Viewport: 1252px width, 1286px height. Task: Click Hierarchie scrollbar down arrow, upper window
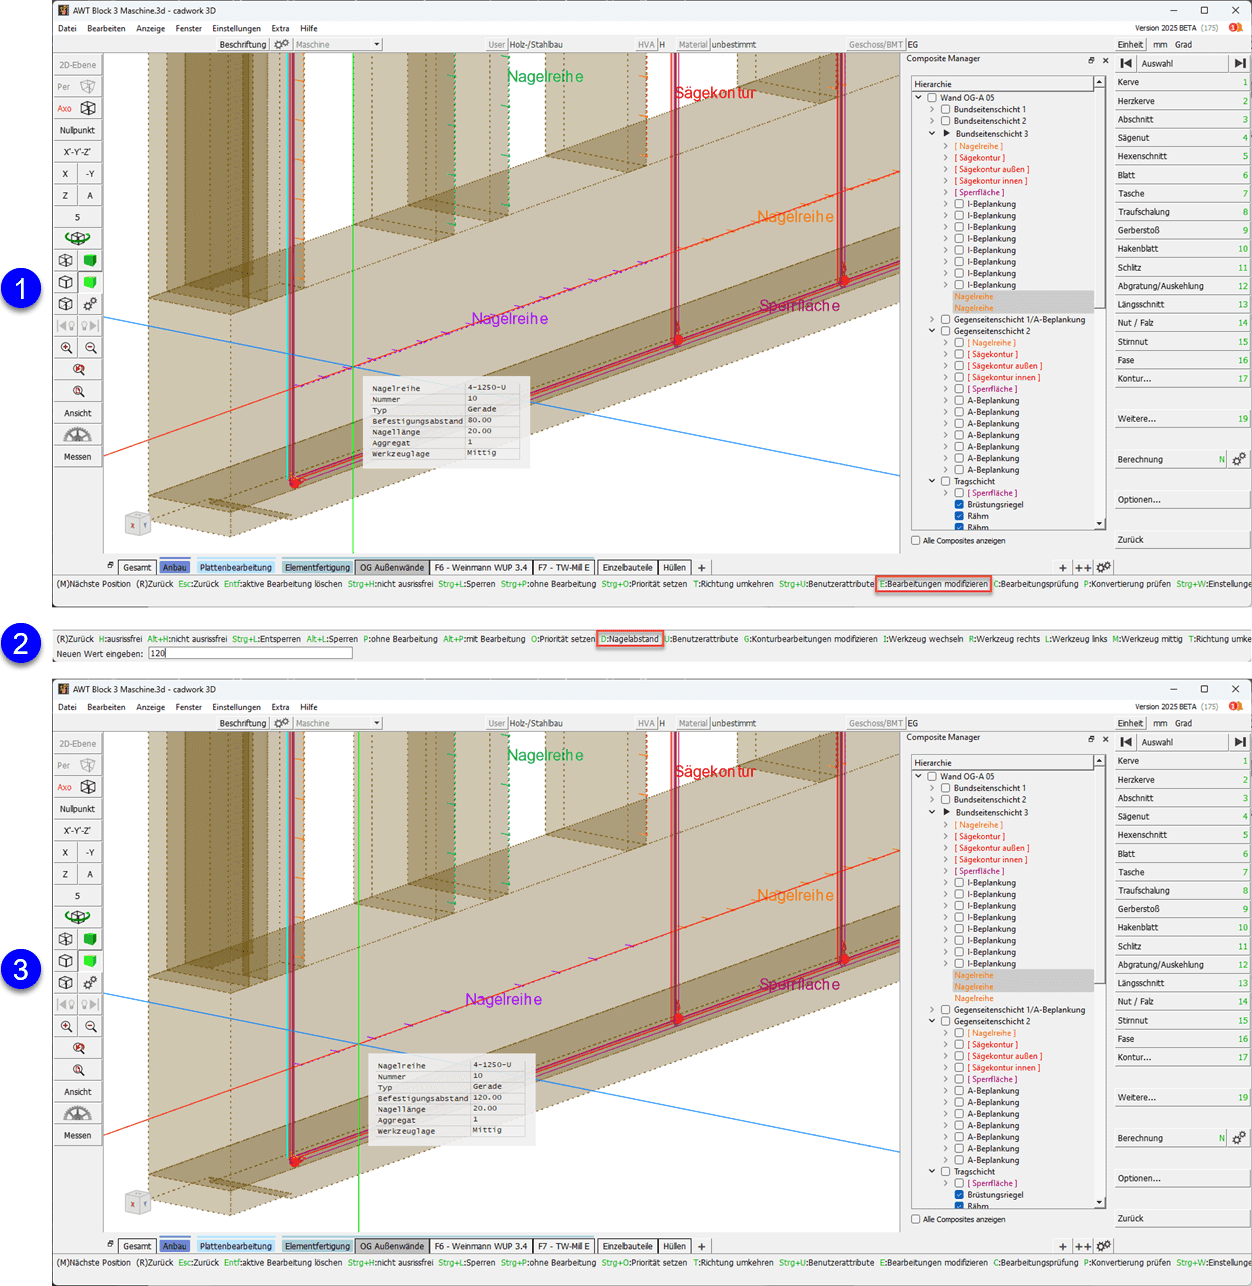(x=1099, y=523)
